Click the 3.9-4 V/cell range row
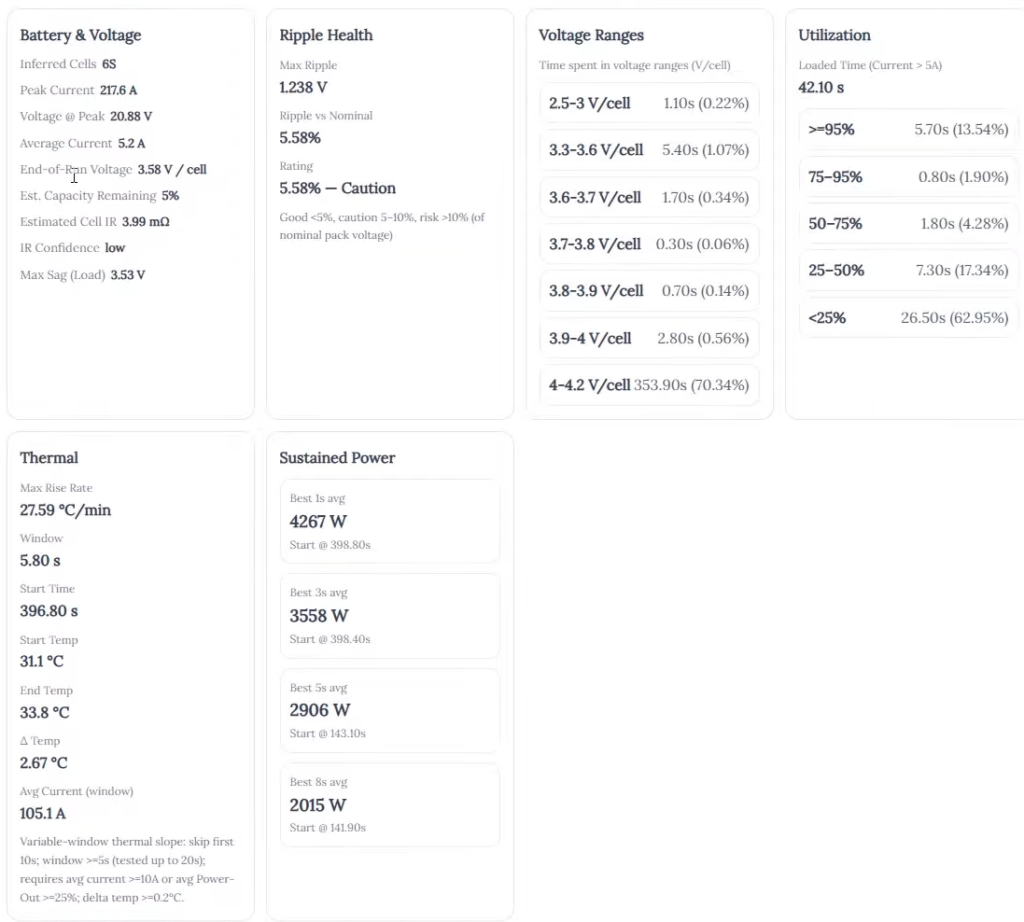This screenshot has width=1024, height=922. tap(649, 338)
